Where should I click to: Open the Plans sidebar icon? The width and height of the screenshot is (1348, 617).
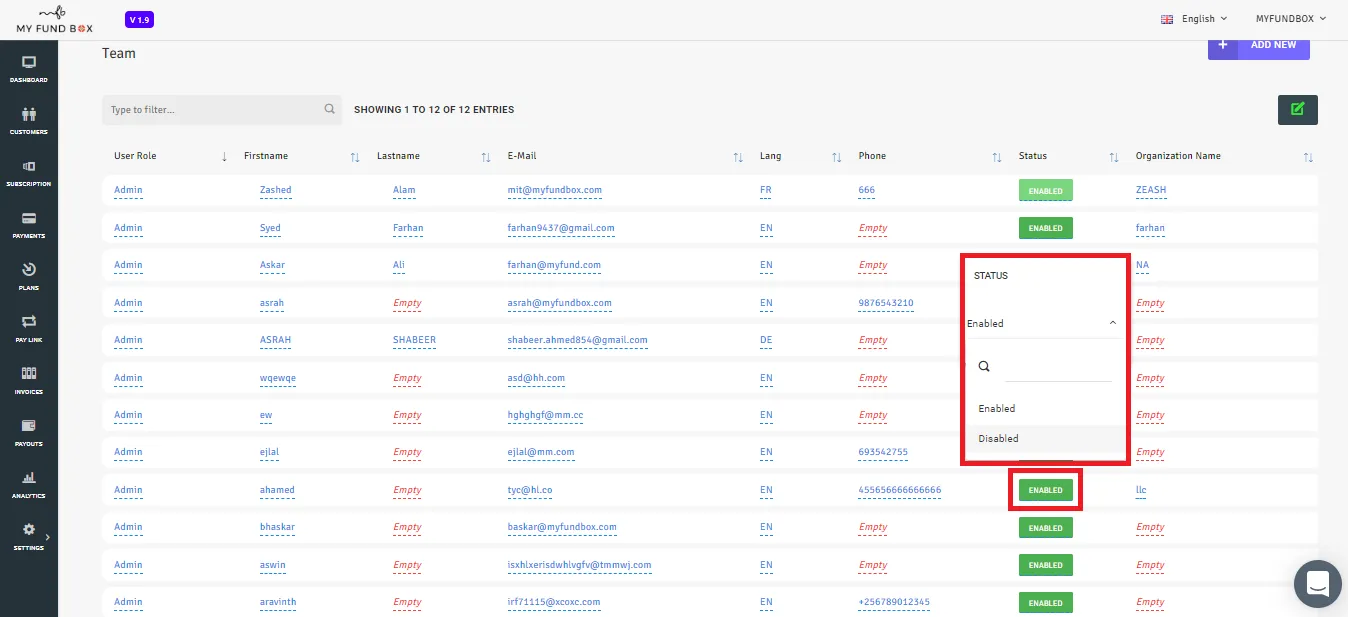click(x=28, y=270)
